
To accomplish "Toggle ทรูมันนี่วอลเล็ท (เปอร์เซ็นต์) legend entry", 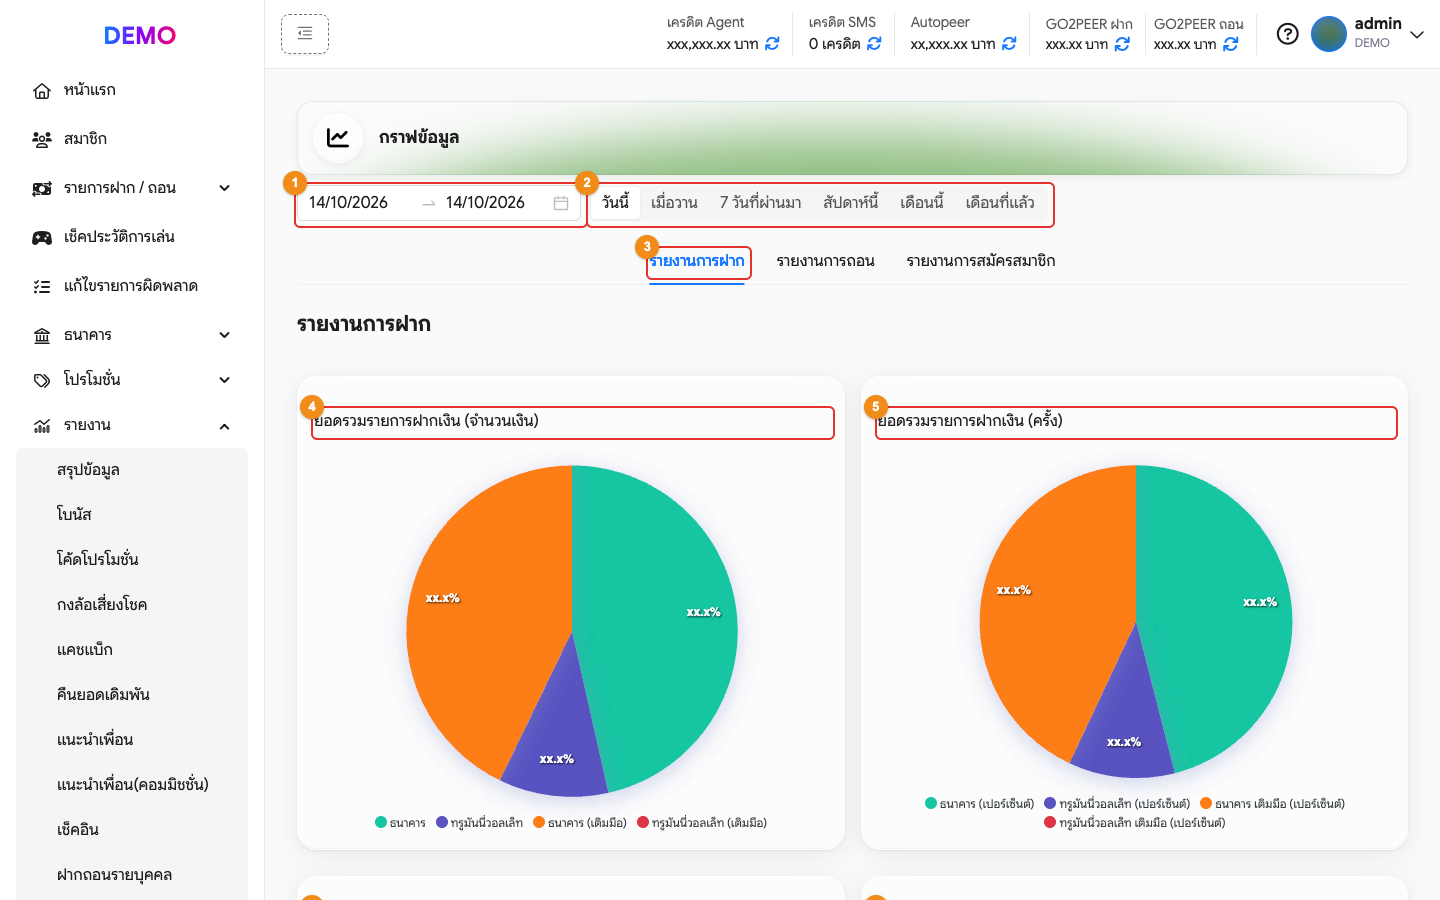I will [x=1117, y=804].
